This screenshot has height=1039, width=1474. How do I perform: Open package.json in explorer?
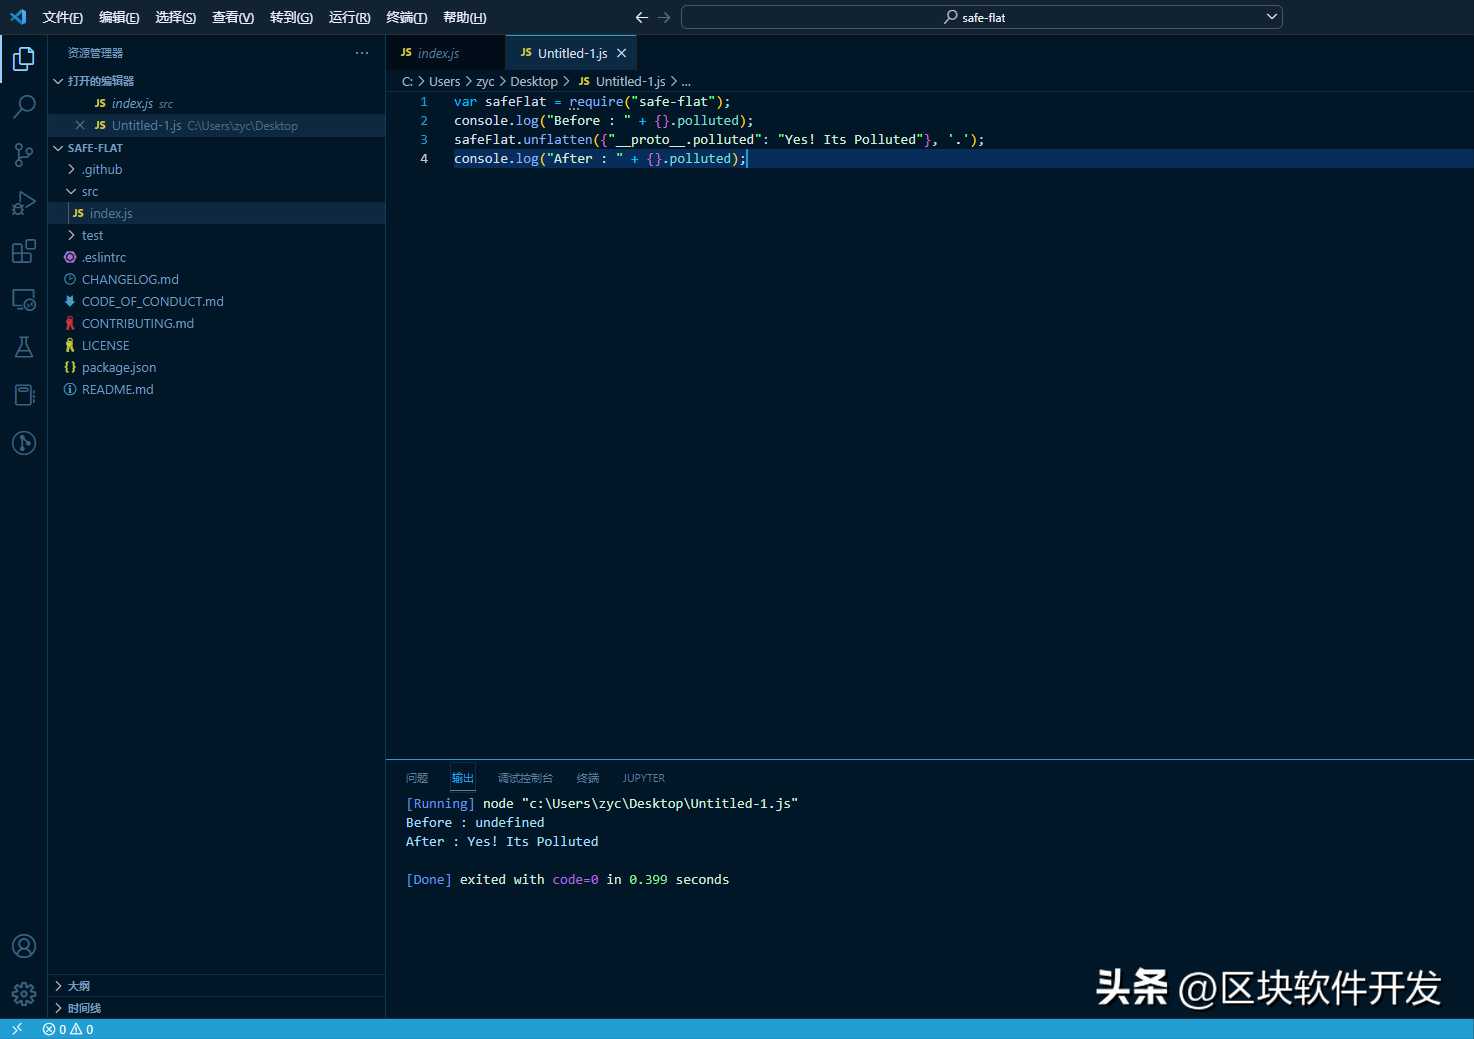pyautogui.click(x=217, y=368)
